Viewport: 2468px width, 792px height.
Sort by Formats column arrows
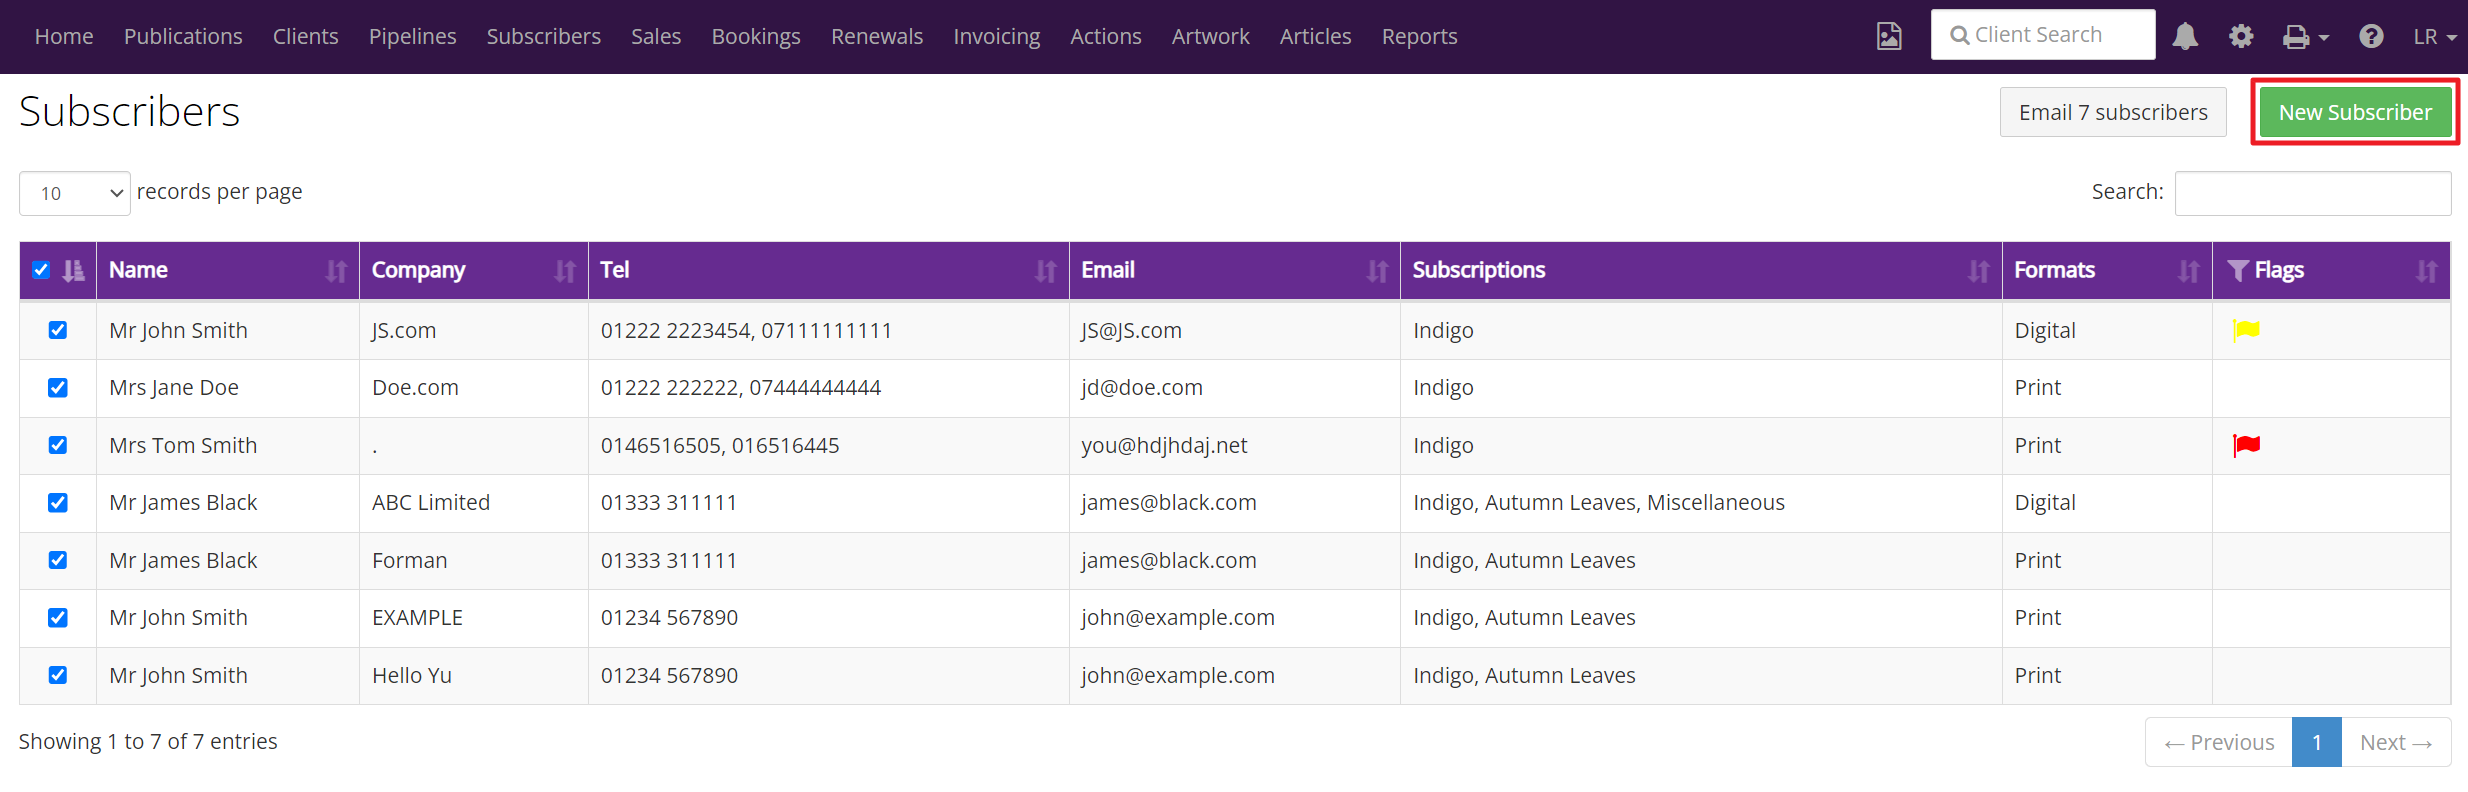2189,271
